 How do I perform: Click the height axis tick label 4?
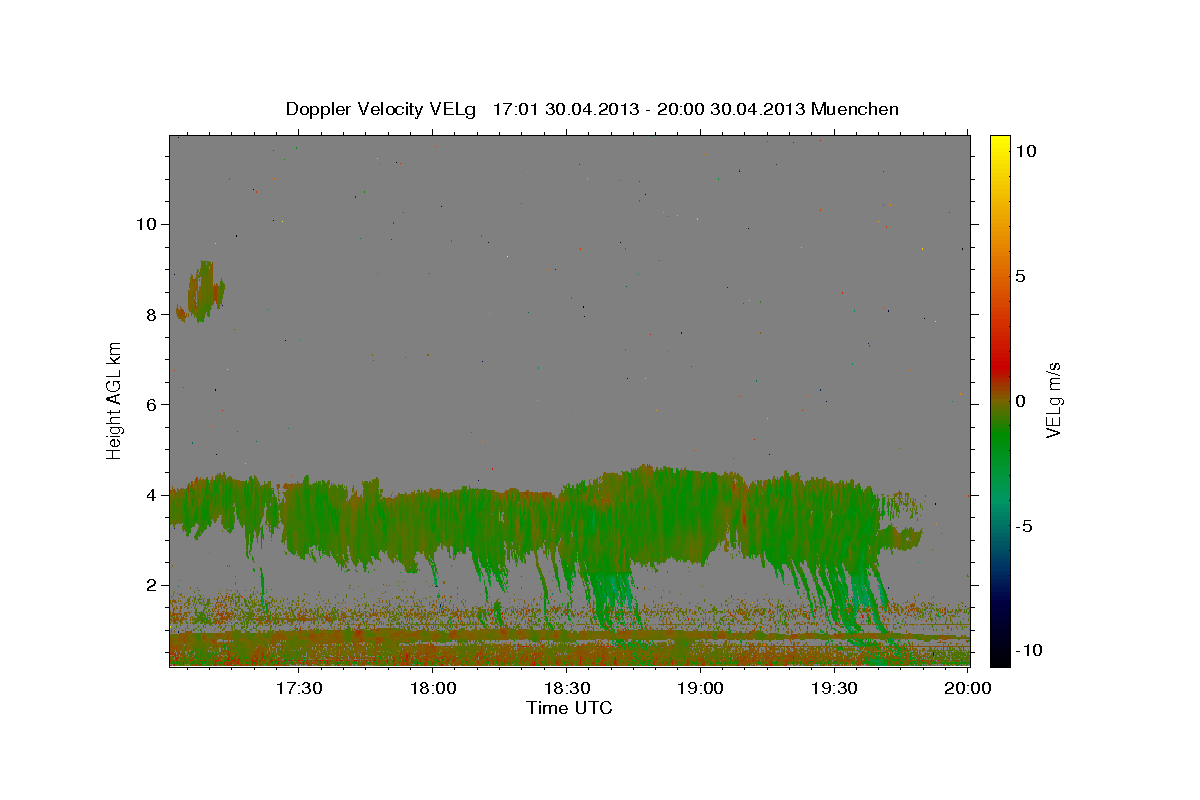(150, 495)
